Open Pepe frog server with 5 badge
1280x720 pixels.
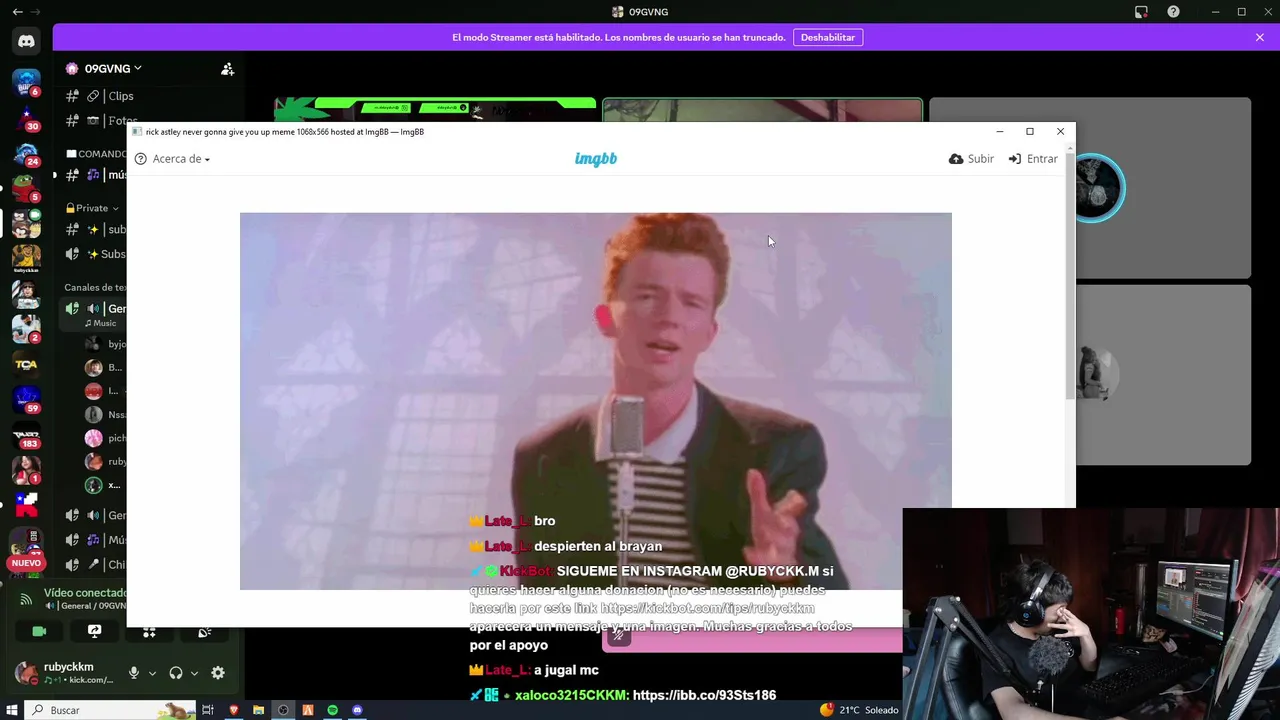[x=26, y=189]
